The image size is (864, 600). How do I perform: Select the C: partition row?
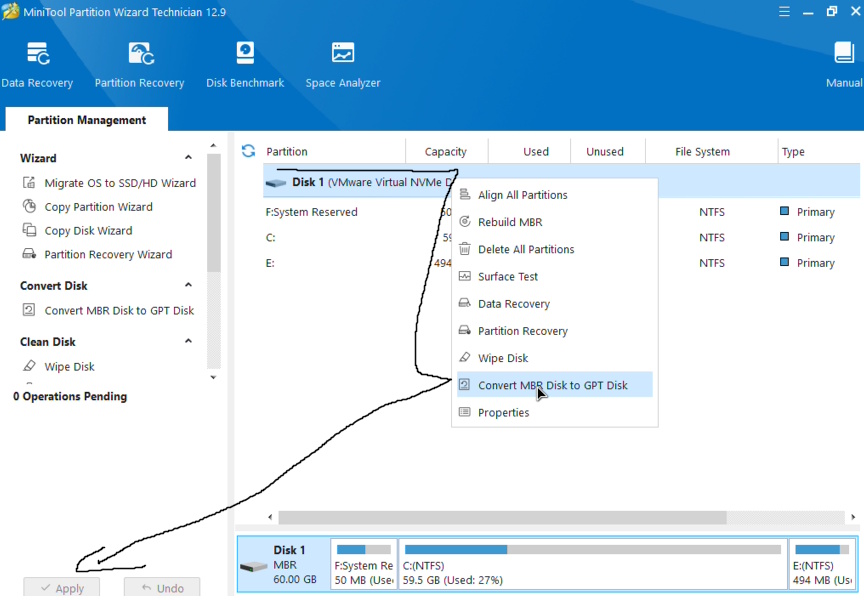(x=561, y=237)
